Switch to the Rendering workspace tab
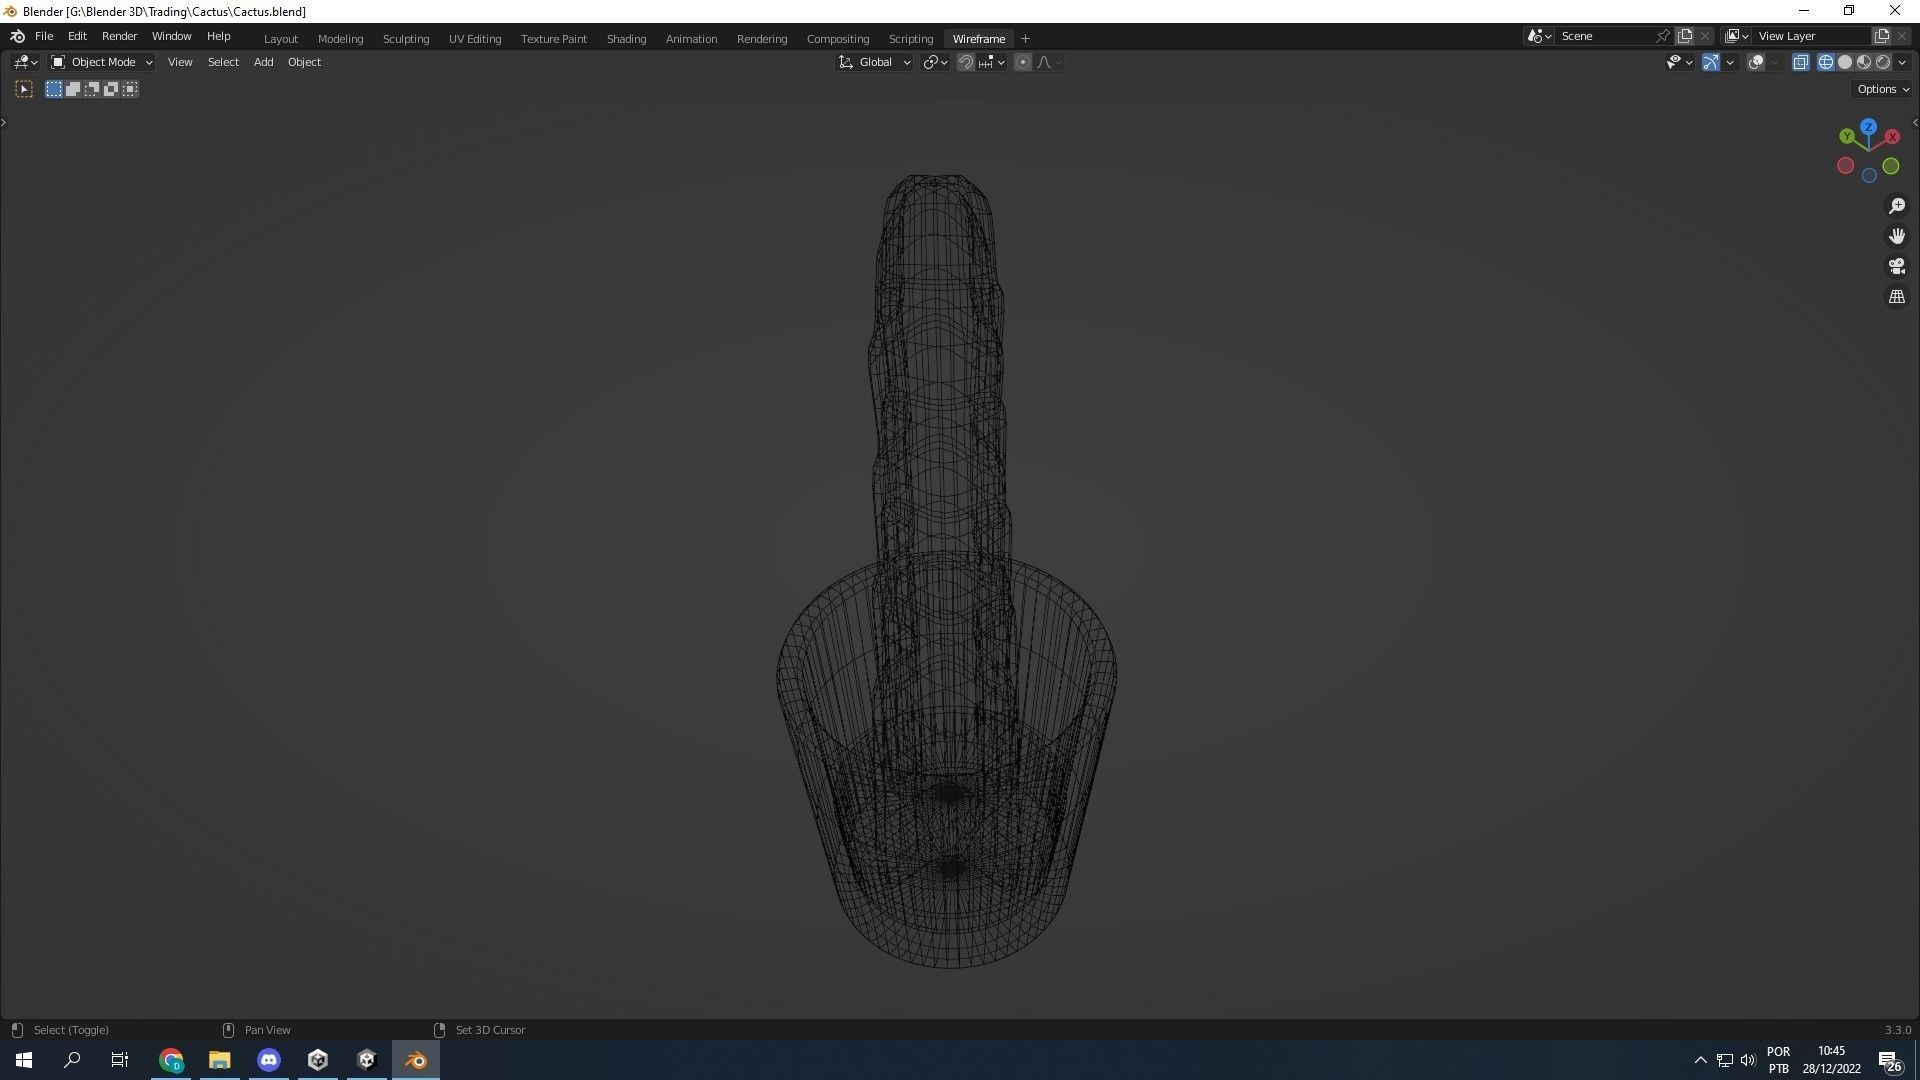The height and width of the screenshot is (1080, 1920). tap(762, 39)
